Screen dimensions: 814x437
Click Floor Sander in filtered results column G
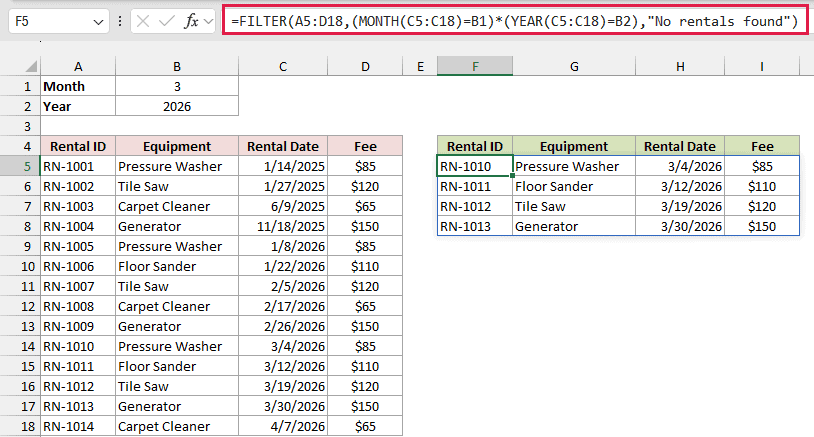[x=574, y=186]
